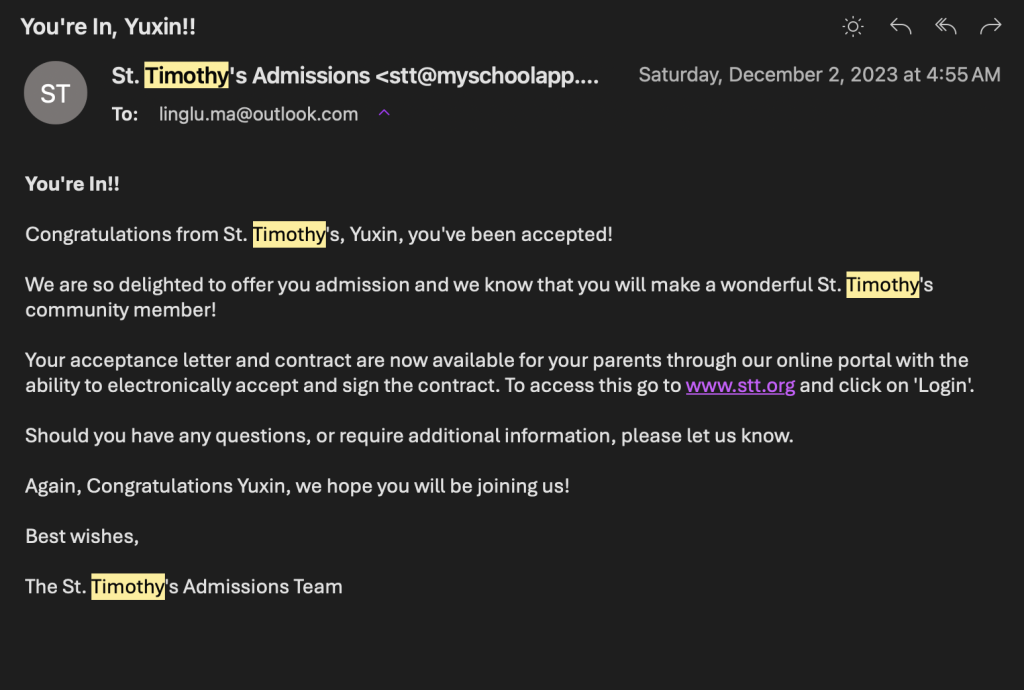Click the To: label
Screen dimensions: 1024x690
pyautogui.click(x=125, y=114)
